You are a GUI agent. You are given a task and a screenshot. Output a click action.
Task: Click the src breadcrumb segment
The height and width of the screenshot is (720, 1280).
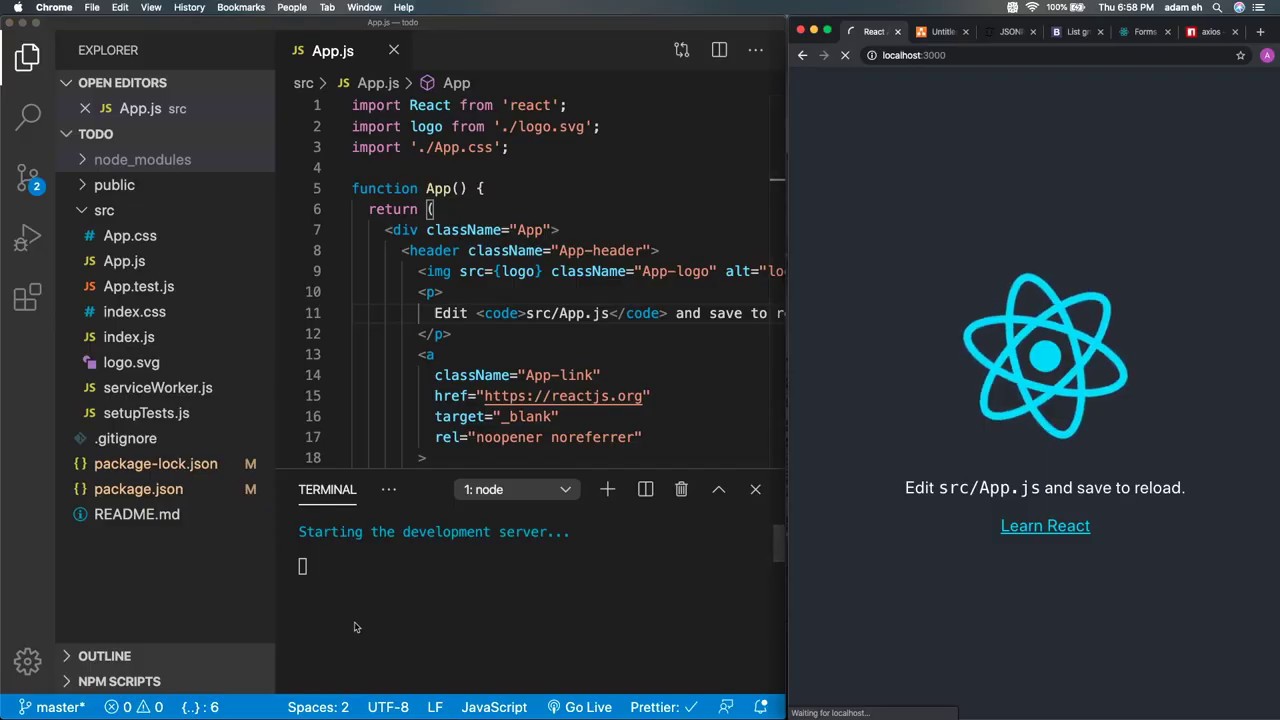point(303,83)
